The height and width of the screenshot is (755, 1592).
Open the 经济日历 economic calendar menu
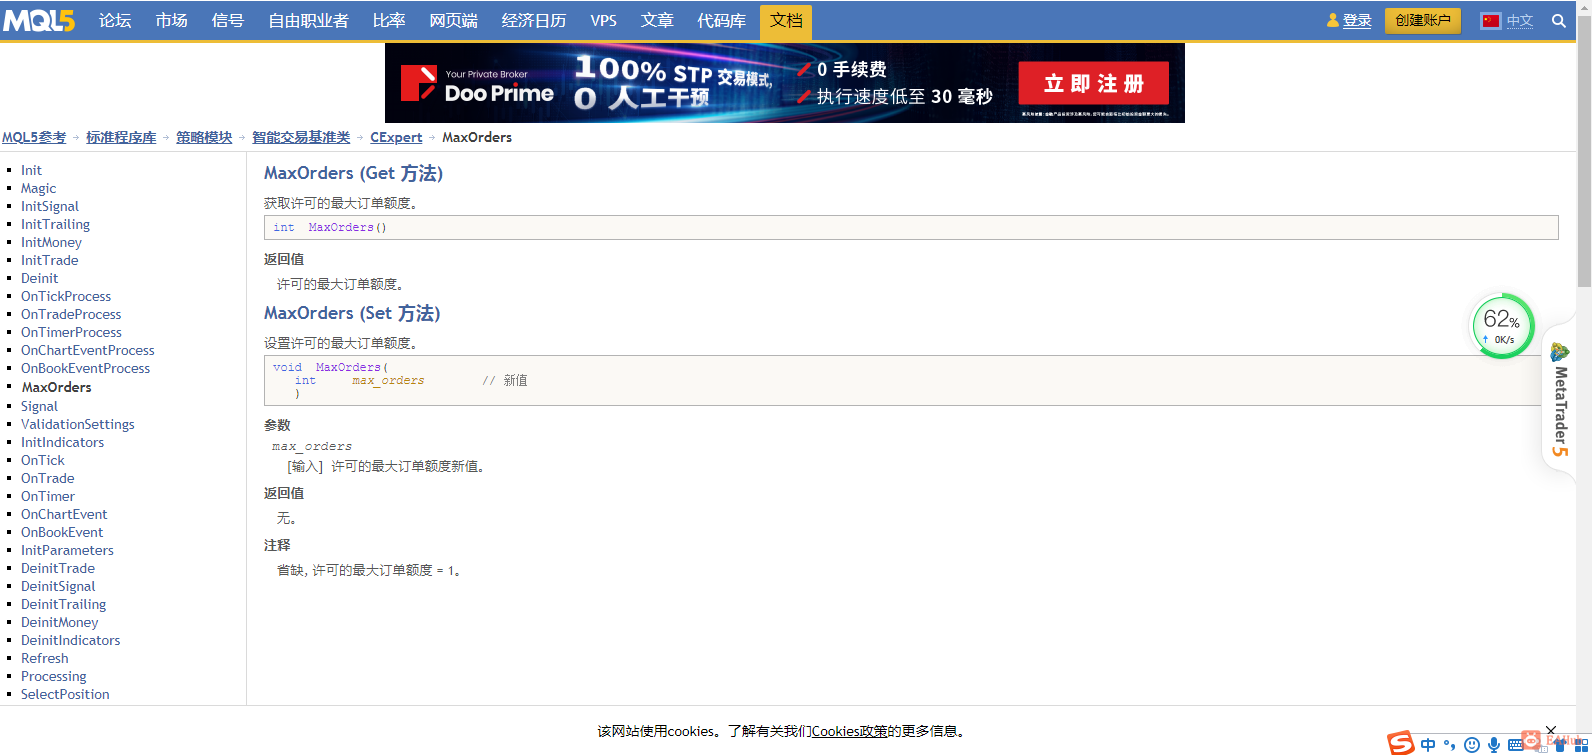coord(534,21)
